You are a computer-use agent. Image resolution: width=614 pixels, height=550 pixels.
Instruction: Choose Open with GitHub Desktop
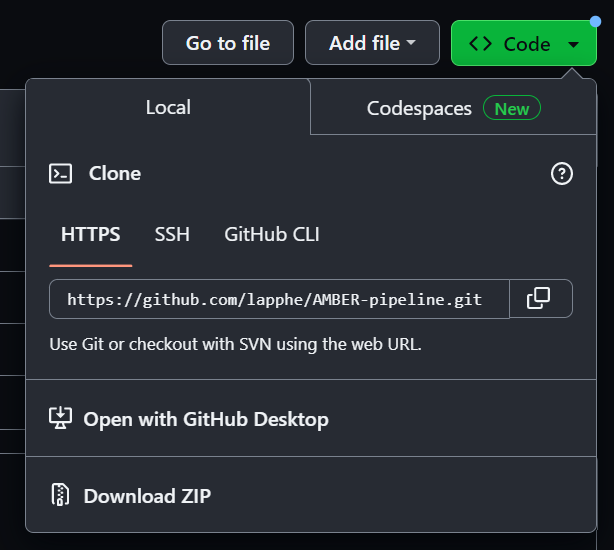311,418
